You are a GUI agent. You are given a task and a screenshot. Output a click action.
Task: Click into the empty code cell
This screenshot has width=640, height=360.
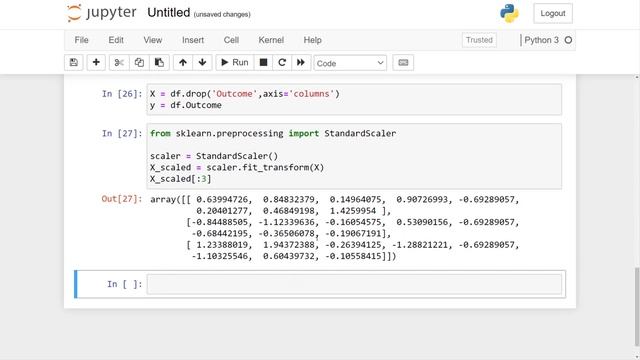(354, 284)
